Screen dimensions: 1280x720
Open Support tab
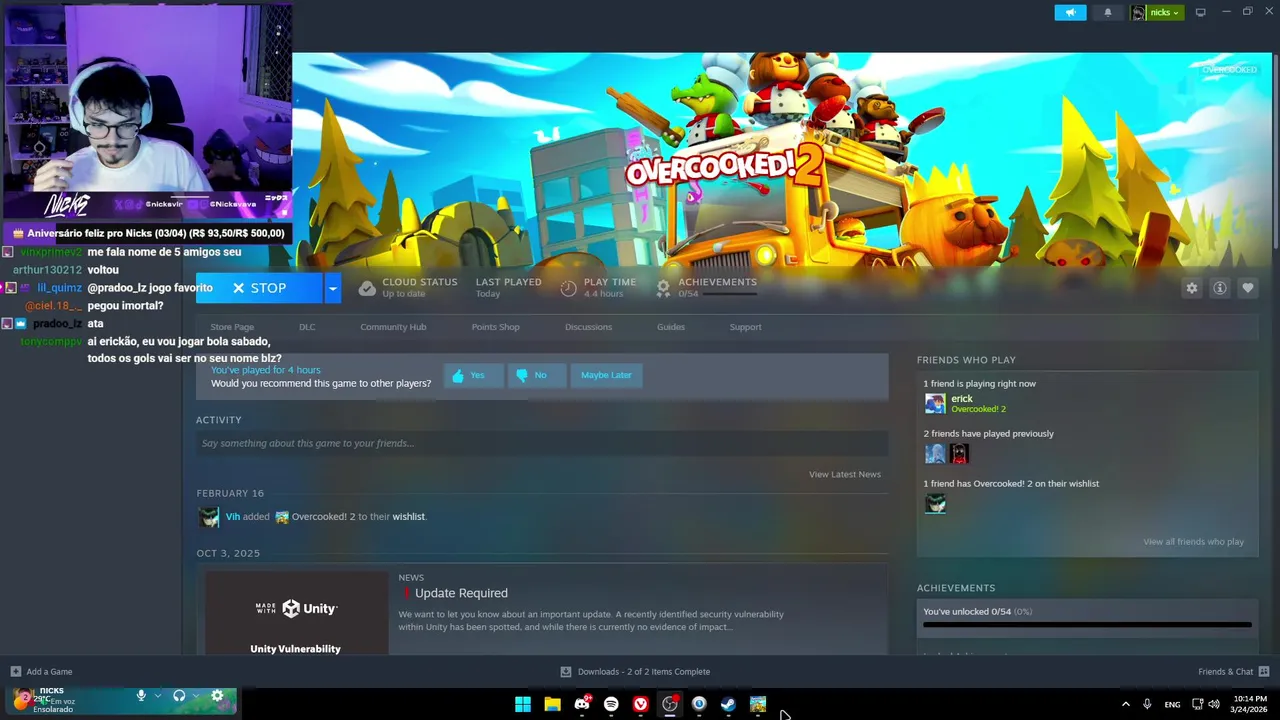[745, 327]
